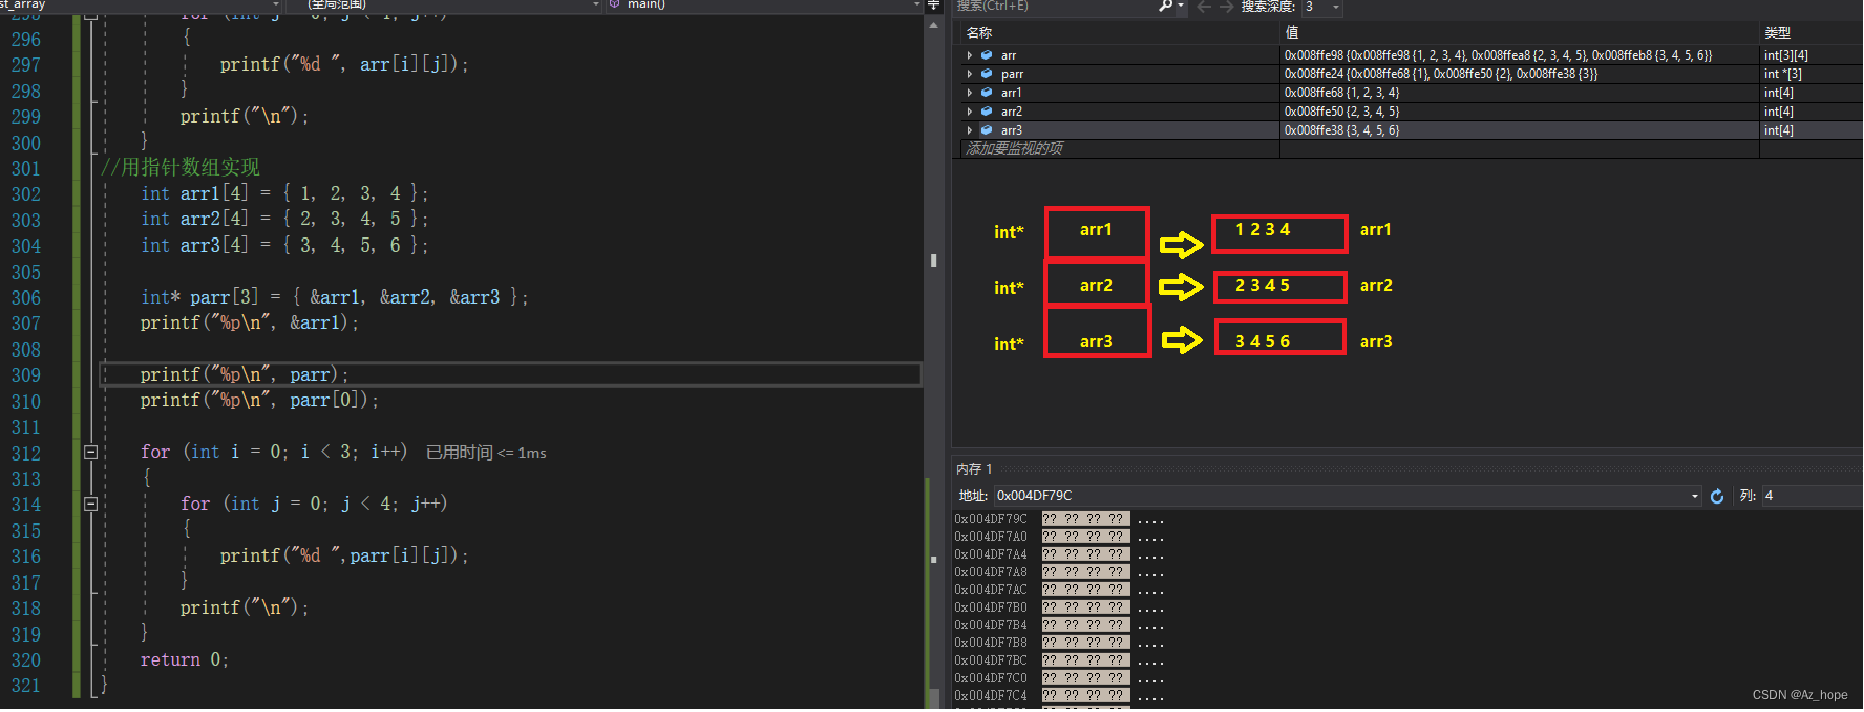Click the variable cube icon beside arr2
This screenshot has height=712, width=1864.
coord(986,112)
